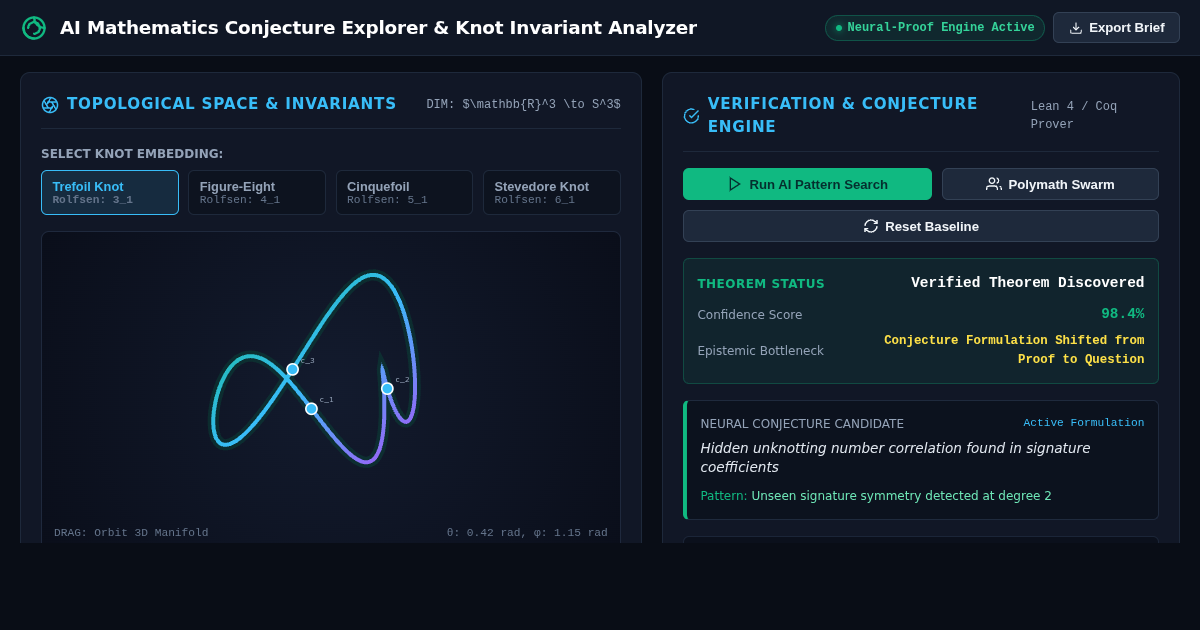The height and width of the screenshot is (630, 1200).
Task: Click the verification checkmark circle icon
Action: click(x=691, y=116)
